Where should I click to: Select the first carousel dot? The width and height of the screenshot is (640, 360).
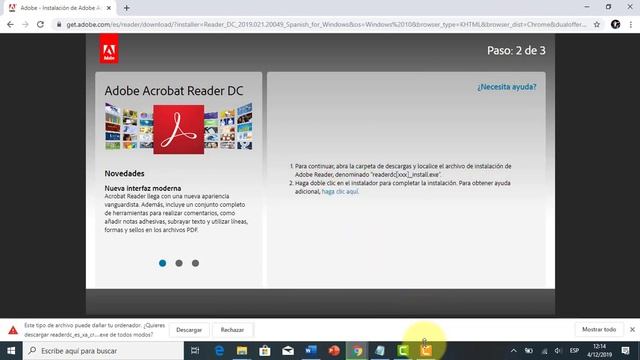point(162,263)
